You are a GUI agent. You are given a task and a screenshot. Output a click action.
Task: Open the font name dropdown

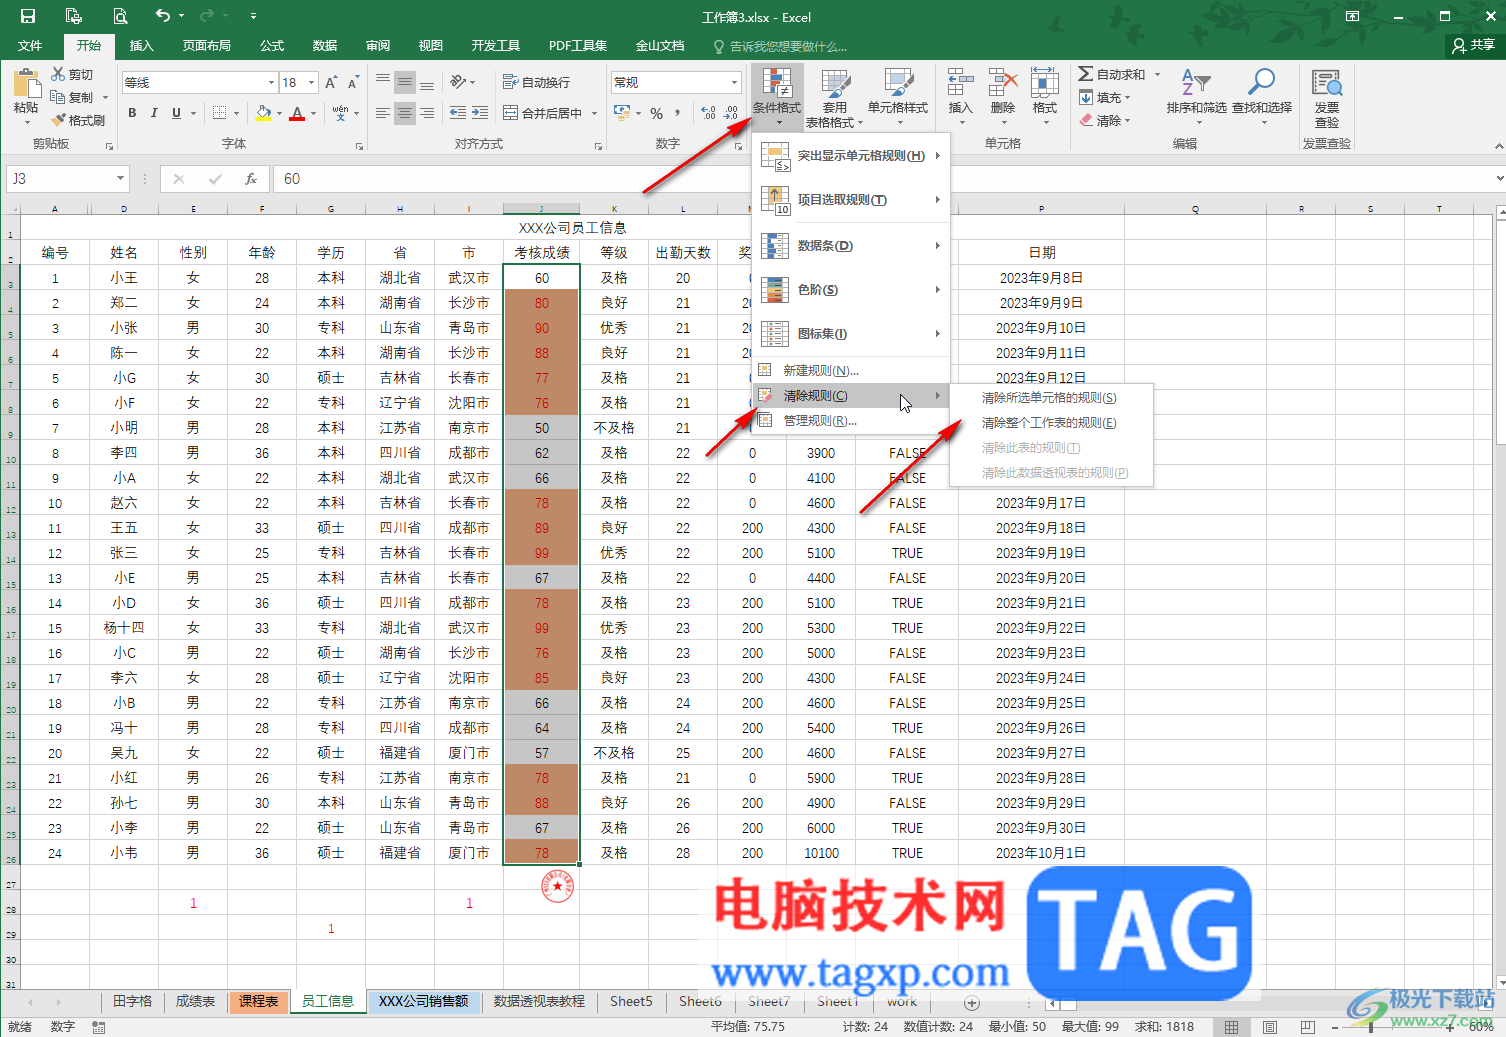click(271, 83)
